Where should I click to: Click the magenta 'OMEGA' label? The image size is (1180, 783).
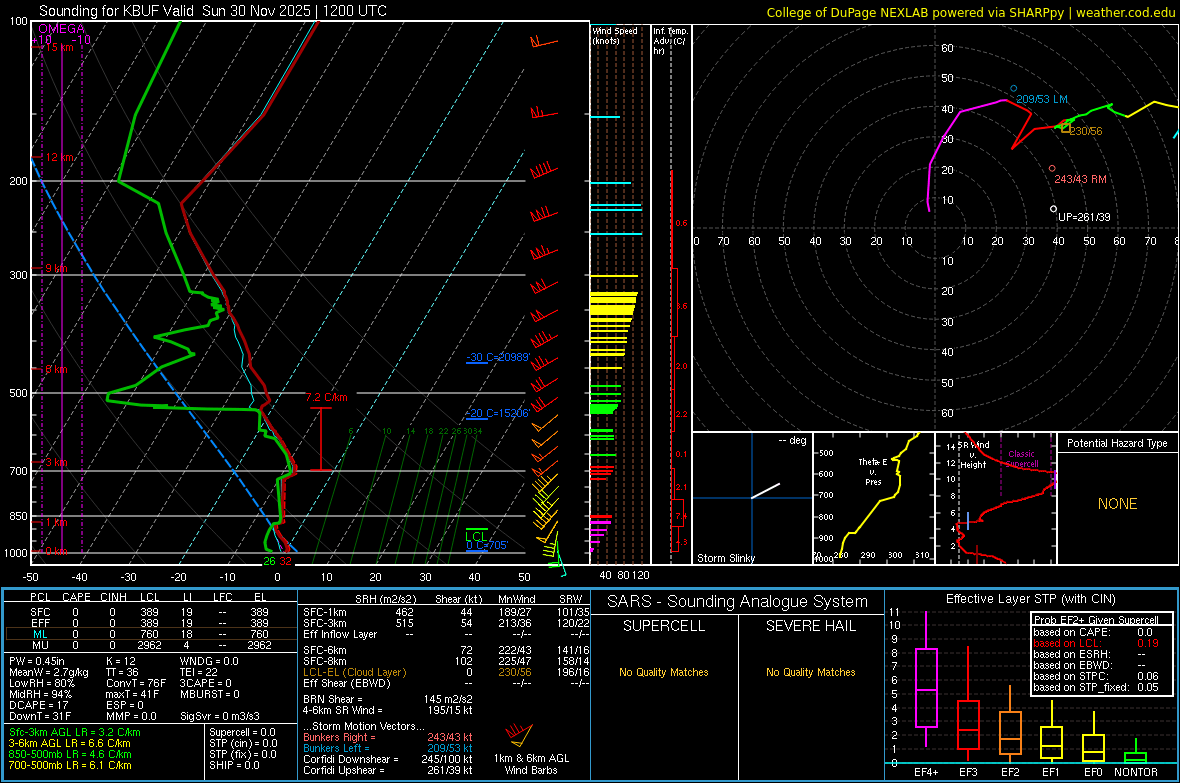61,29
